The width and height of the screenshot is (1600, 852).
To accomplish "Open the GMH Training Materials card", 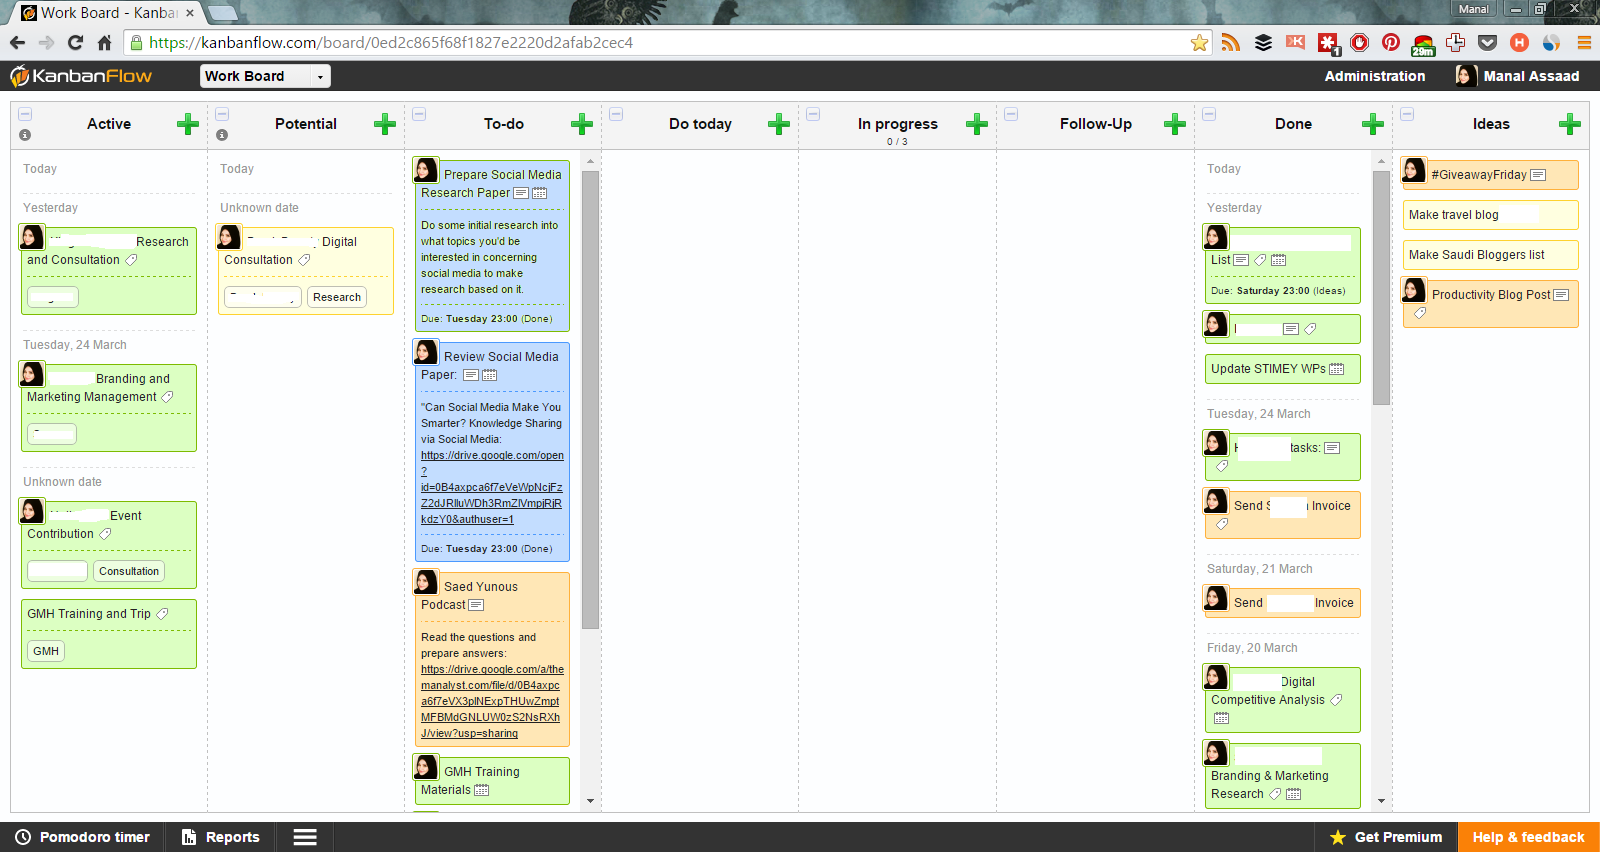I will point(492,781).
